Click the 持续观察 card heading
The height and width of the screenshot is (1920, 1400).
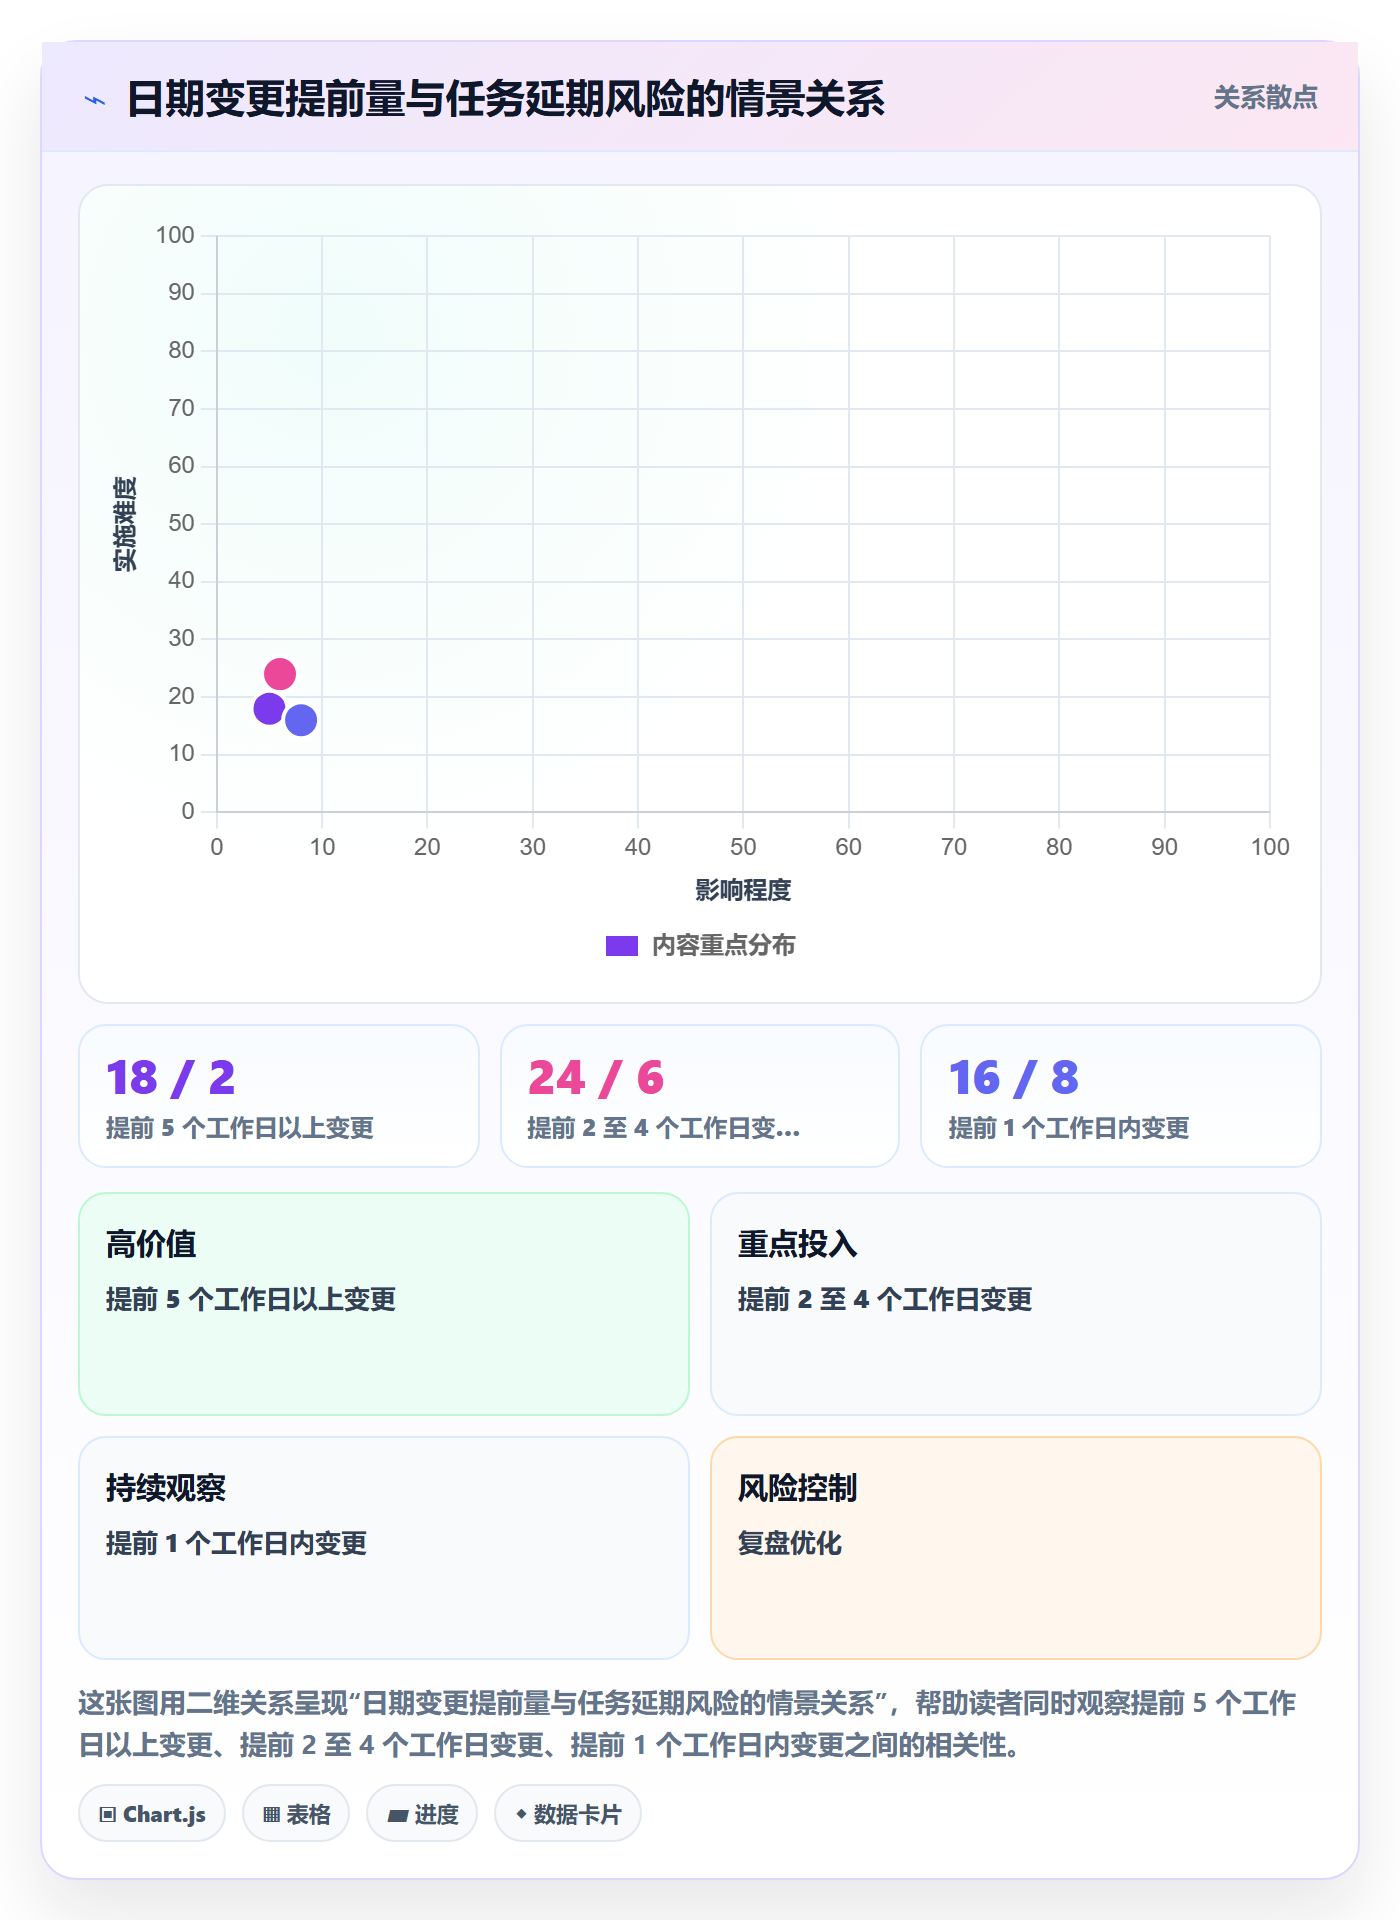[166, 1488]
